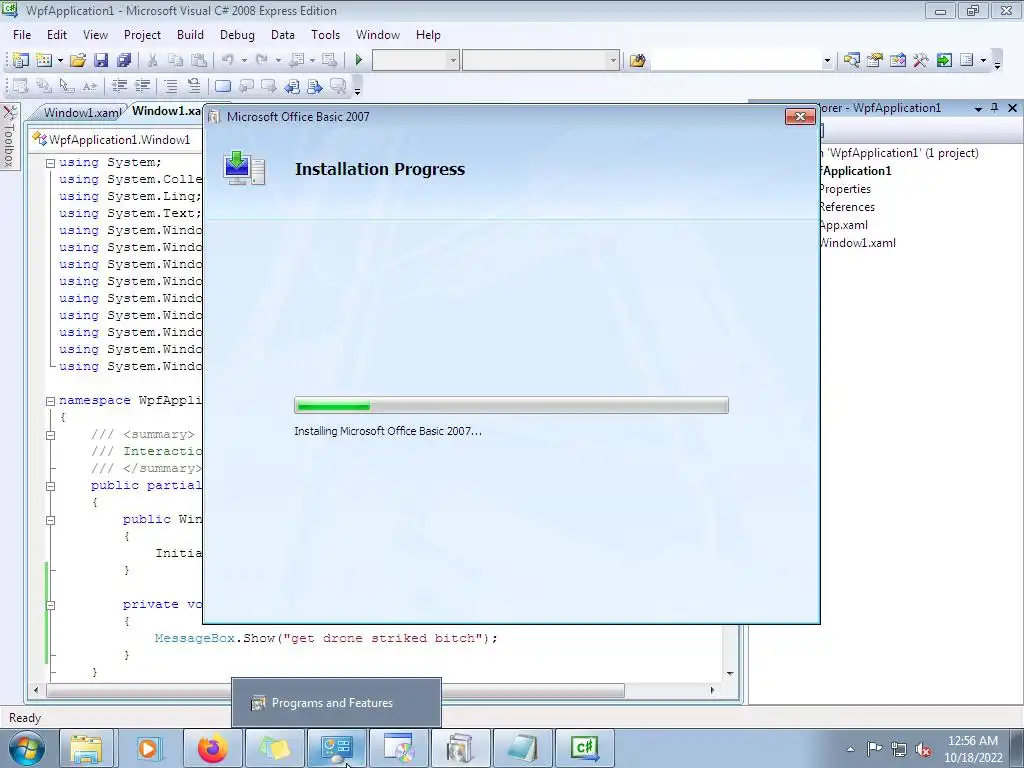1024x768 pixels.
Task: Click the New Project toolbar icon
Action: click(x=20, y=60)
